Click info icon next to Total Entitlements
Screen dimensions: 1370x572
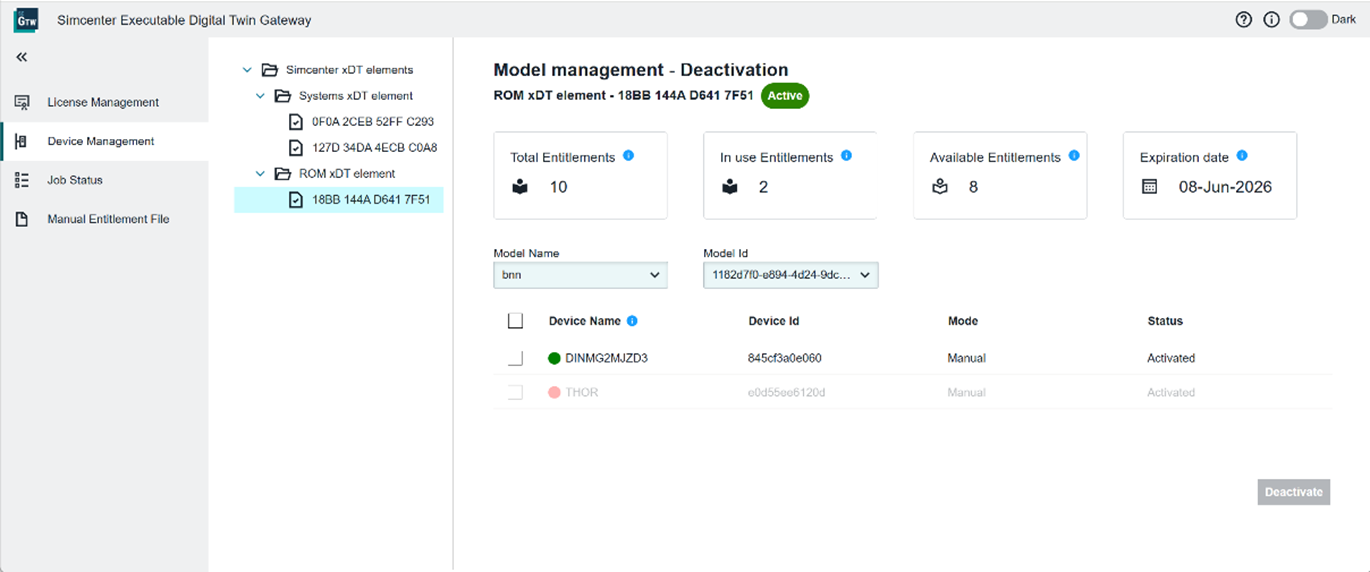pos(628,156)
